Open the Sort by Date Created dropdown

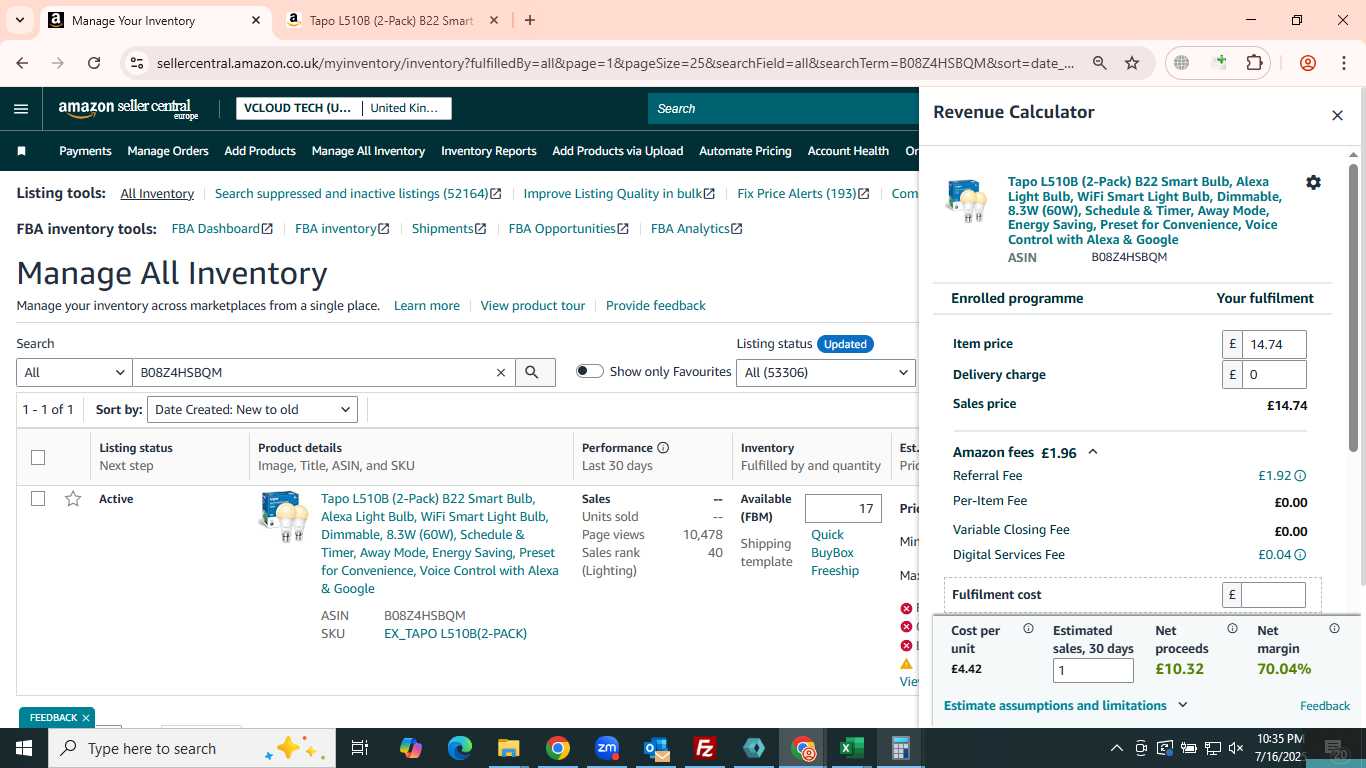[252, 409]
